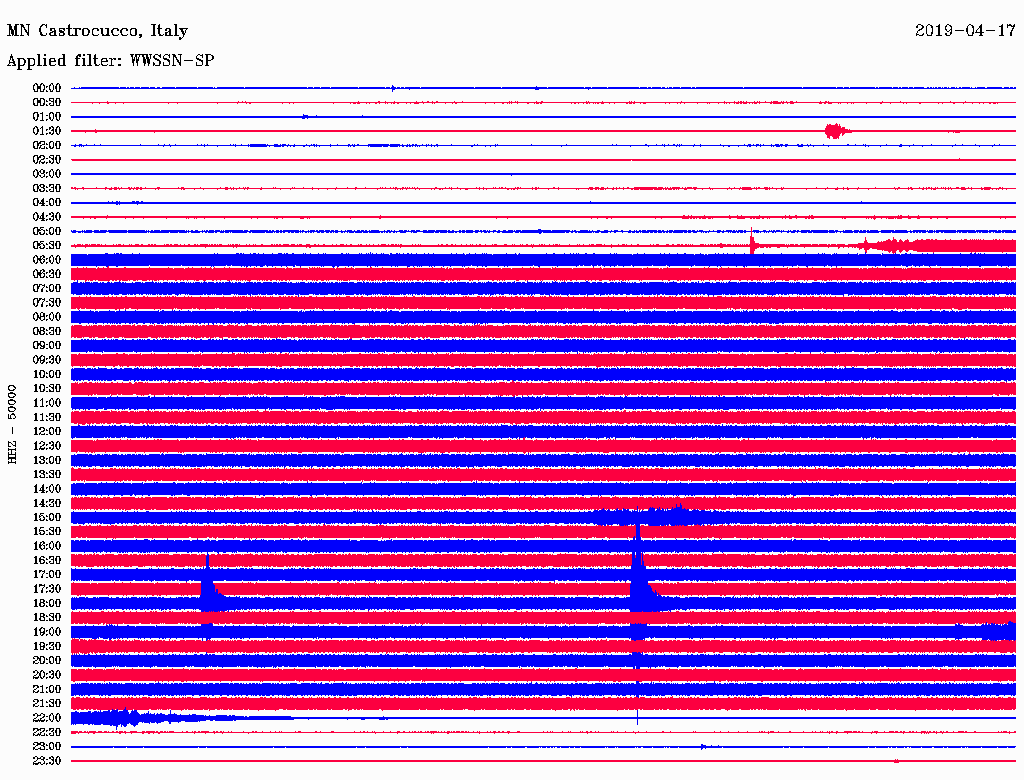Image resolution: width=1024 pixels, height=780 pixels.
Task: Click the 07:00 time label
Action: coord(47,288)
